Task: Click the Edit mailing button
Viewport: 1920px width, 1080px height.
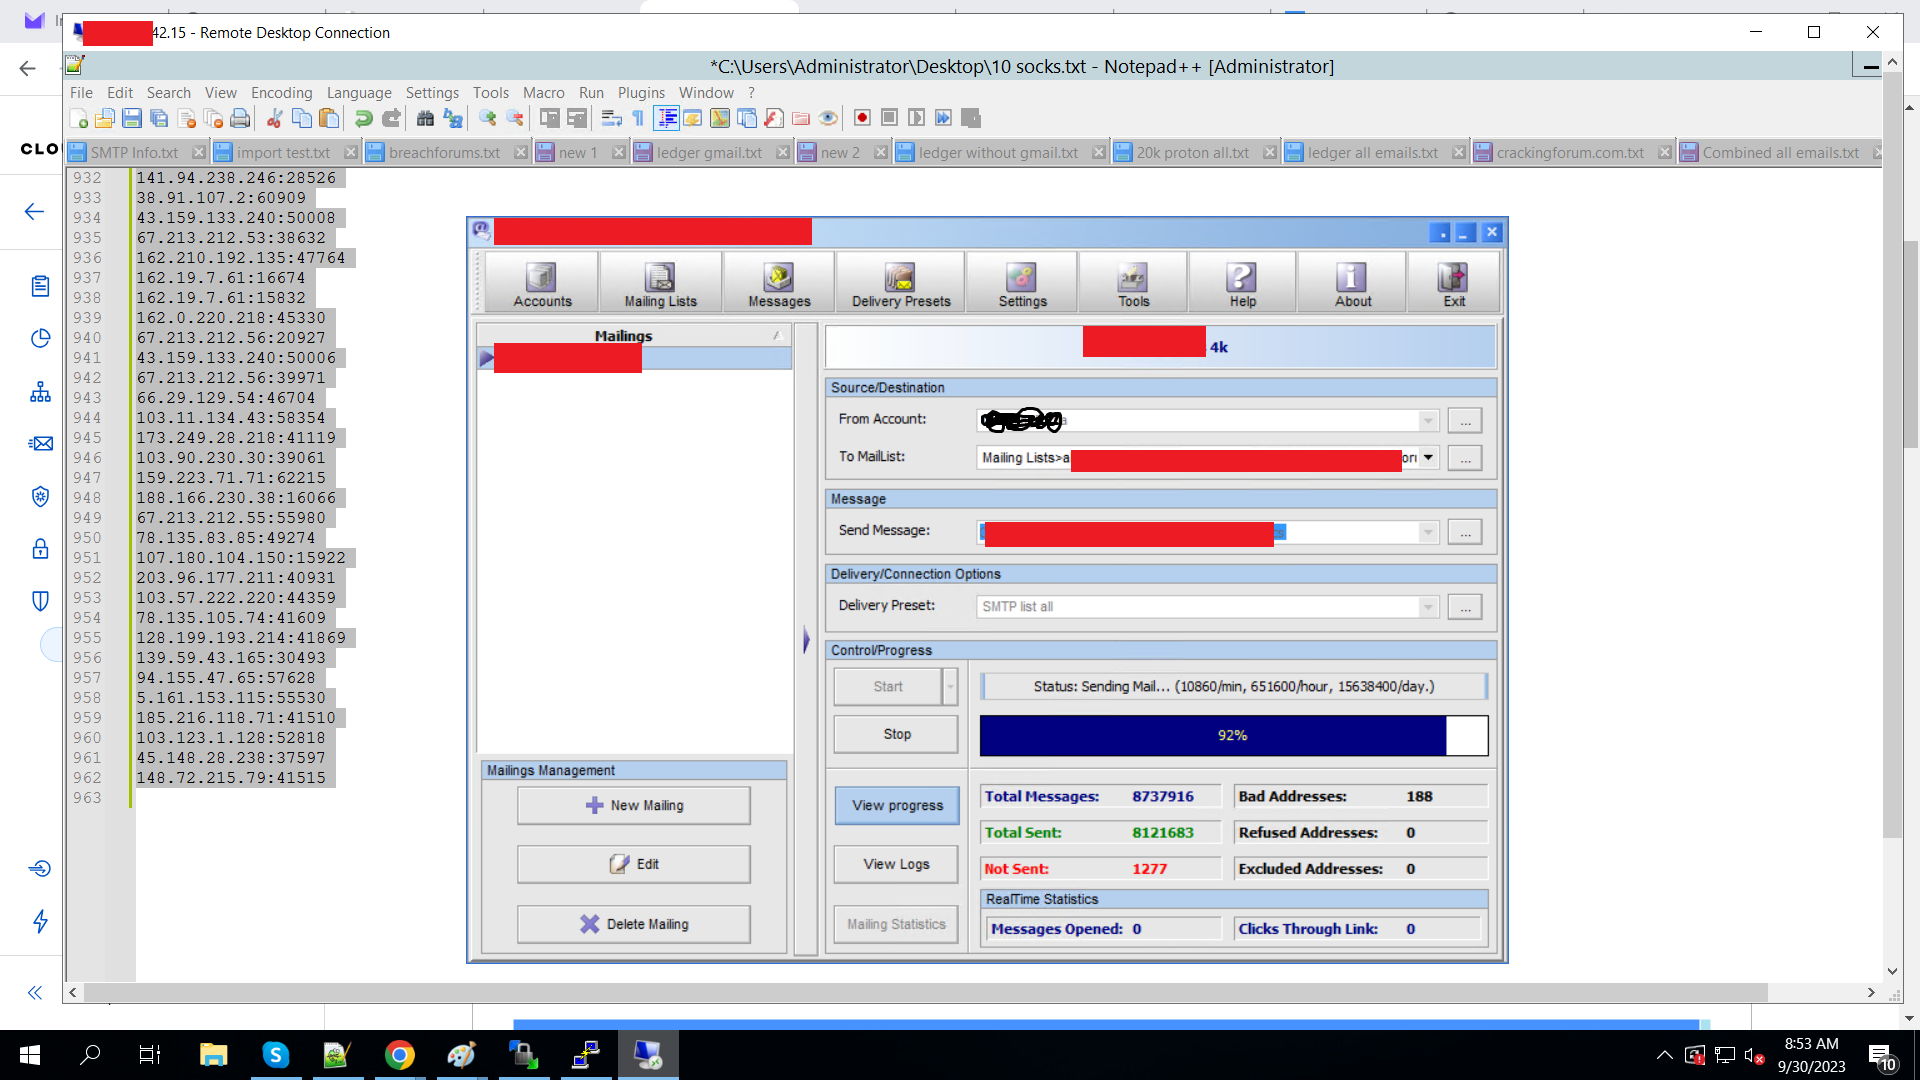Action: pos(634,865)
